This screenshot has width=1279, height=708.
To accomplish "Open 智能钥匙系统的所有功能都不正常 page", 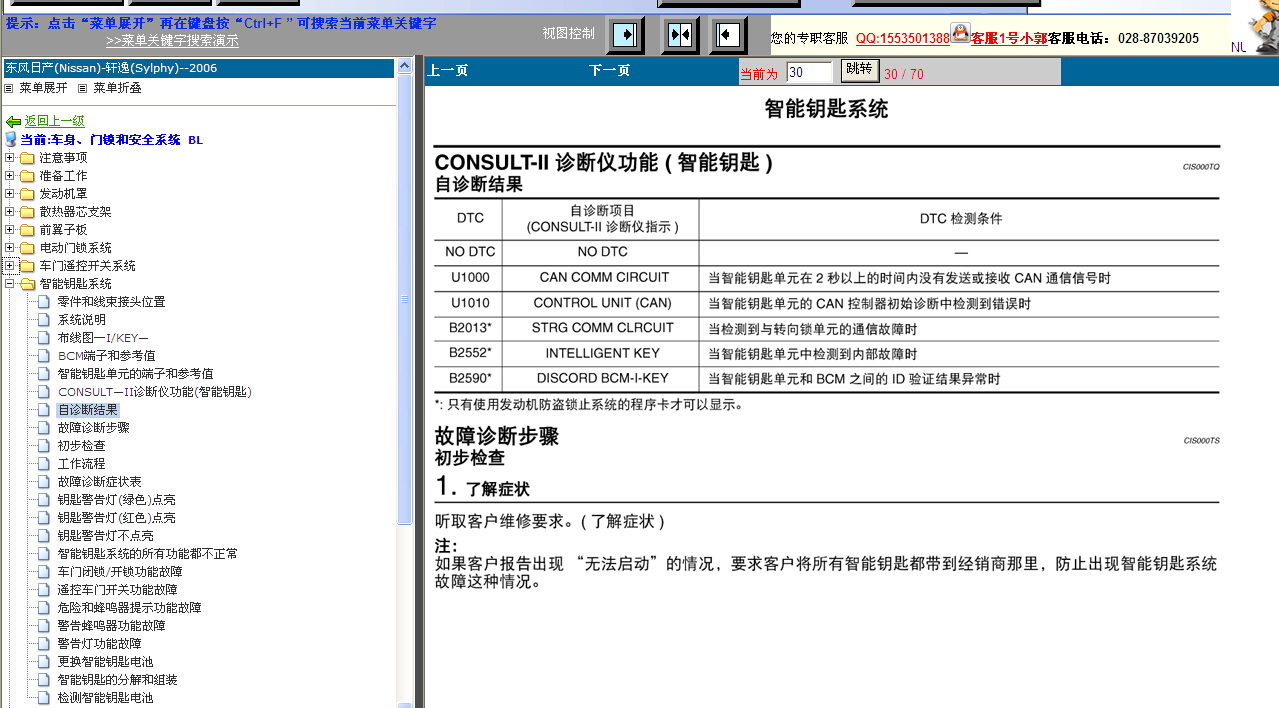I will pyautogui.click(x=147, y=554).
